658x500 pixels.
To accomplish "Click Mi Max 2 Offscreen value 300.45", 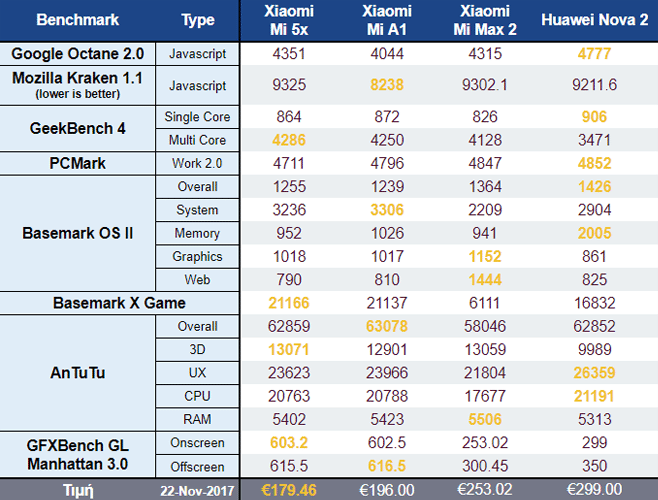I will click(485, 466).
